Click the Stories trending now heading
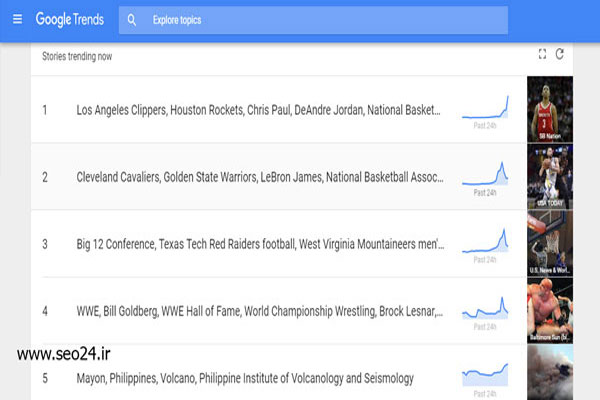600x400 pixels. (x=77, y=56)
